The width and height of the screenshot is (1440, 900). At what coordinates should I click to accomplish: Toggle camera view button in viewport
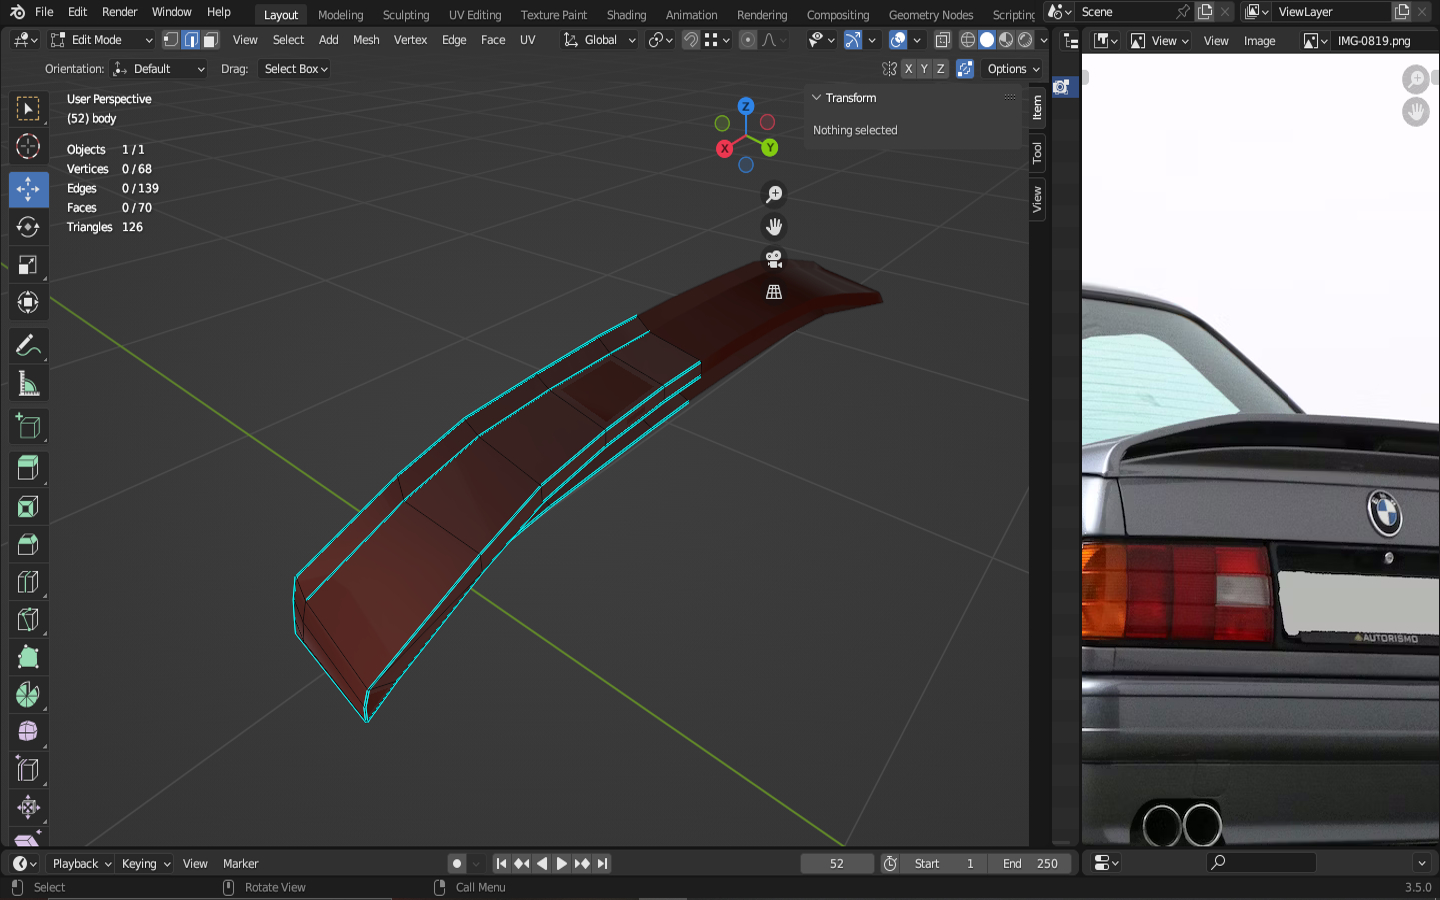coord(774,259)
